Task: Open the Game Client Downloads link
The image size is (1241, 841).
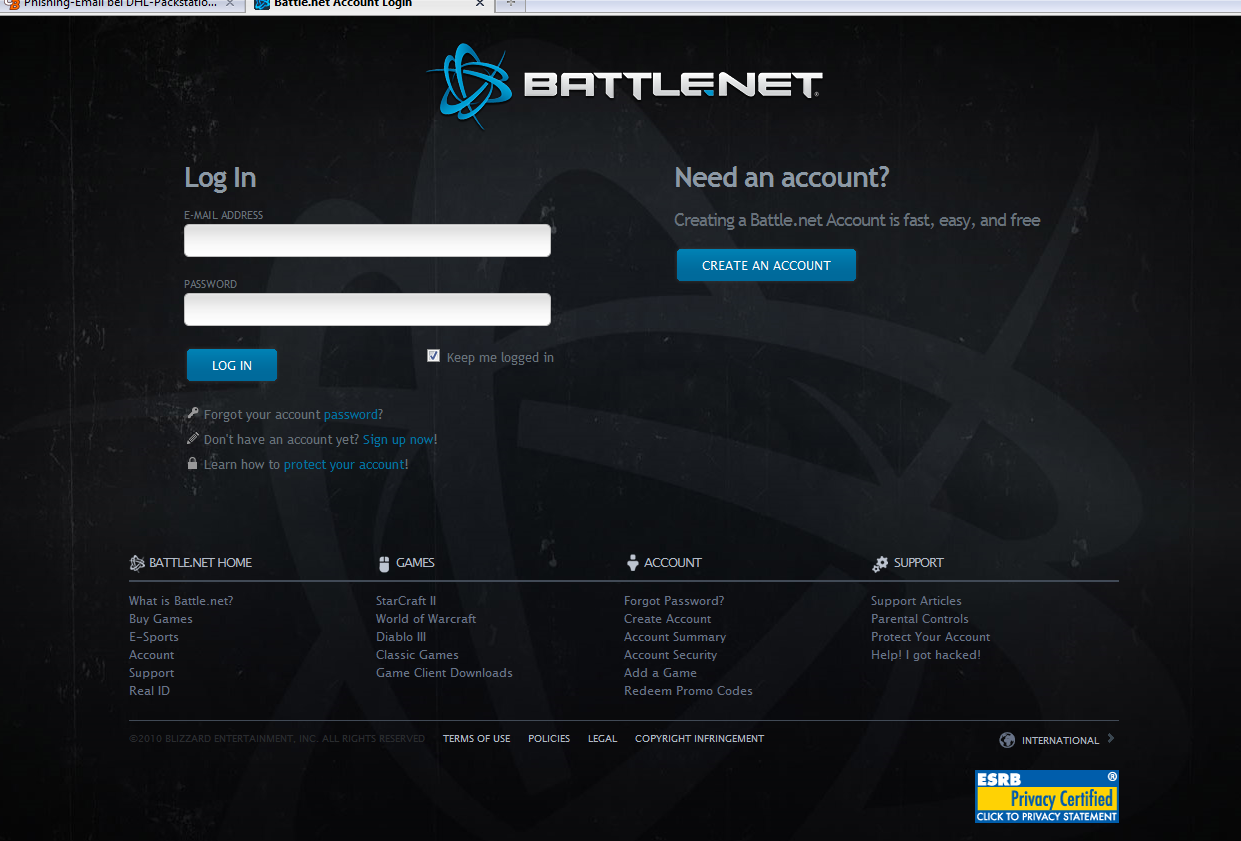Action: (444, 673)
